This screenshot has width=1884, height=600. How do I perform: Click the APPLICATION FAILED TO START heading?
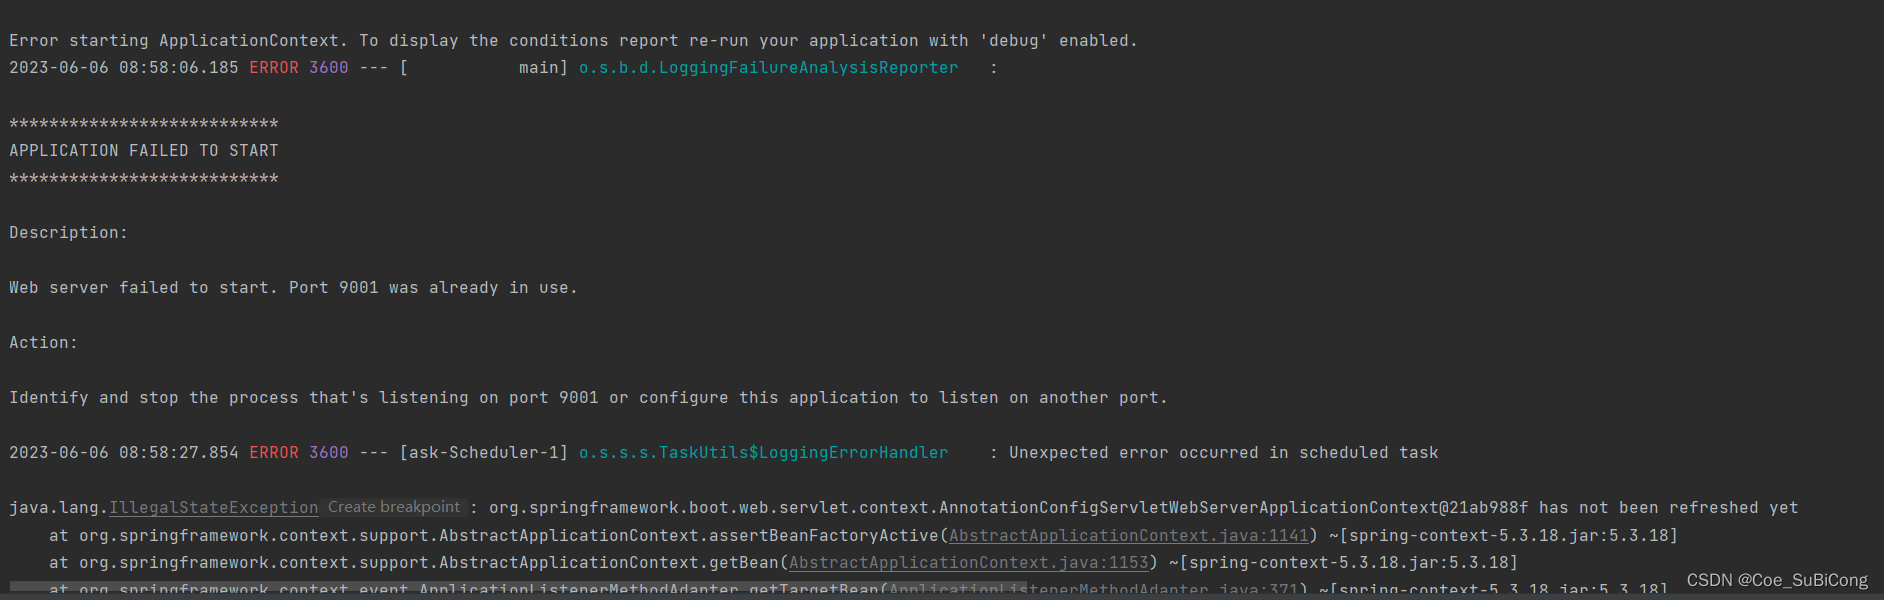pos(144,151)
